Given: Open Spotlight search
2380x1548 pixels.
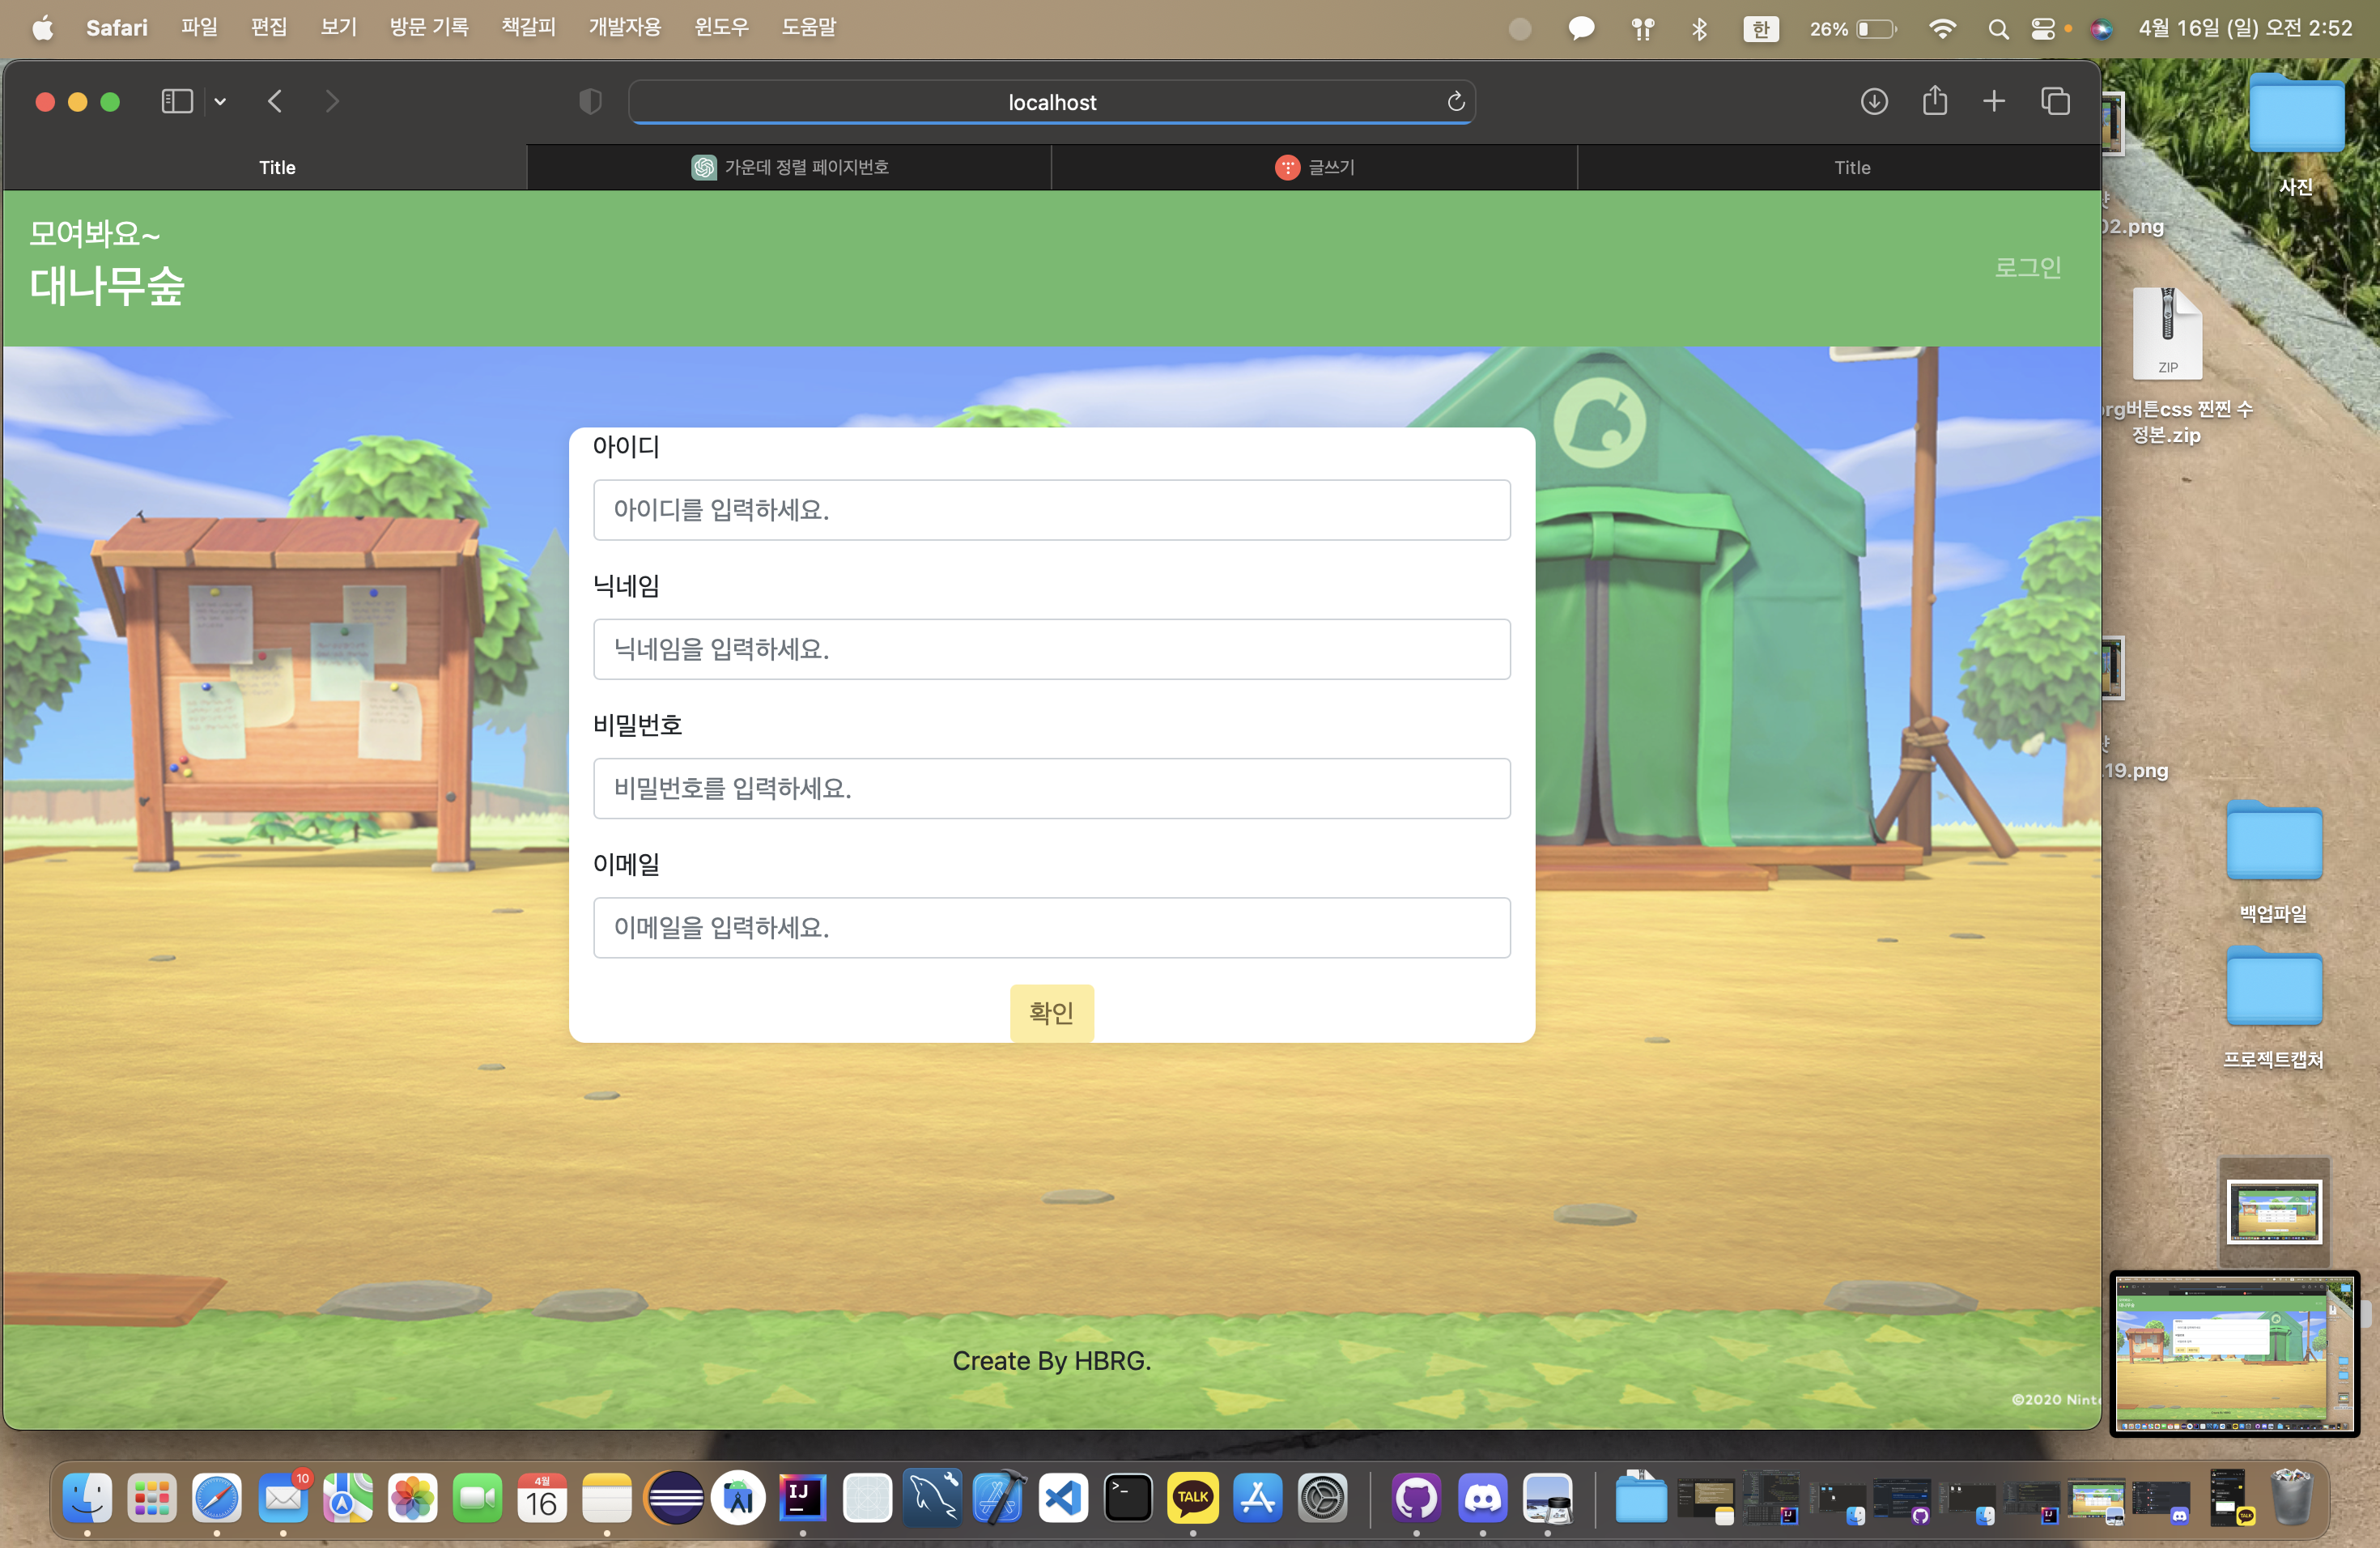Looking at the screenshot, I should [x=1998, y=29].
